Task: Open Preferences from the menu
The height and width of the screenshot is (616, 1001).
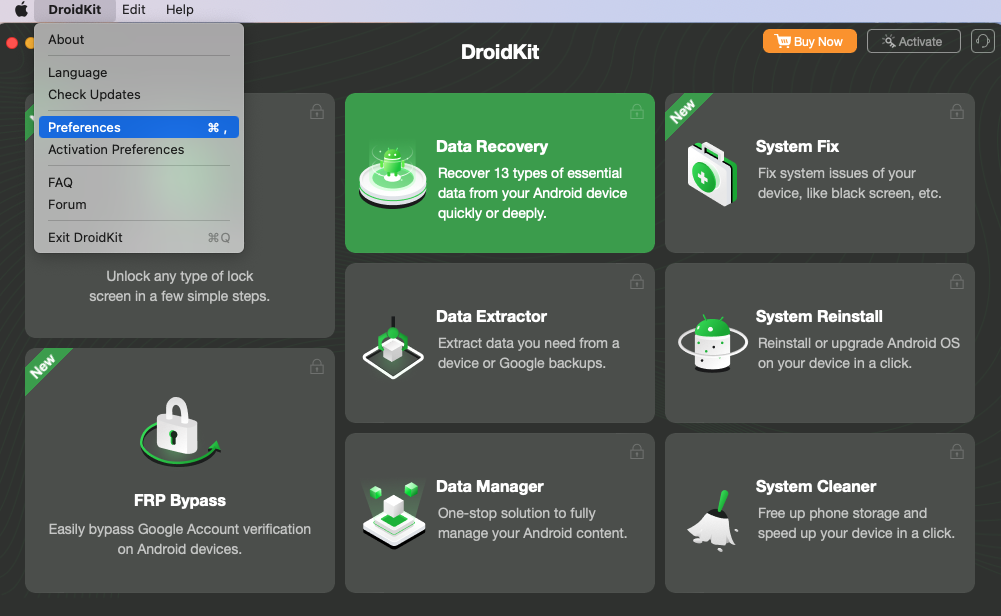Action: 139,127
